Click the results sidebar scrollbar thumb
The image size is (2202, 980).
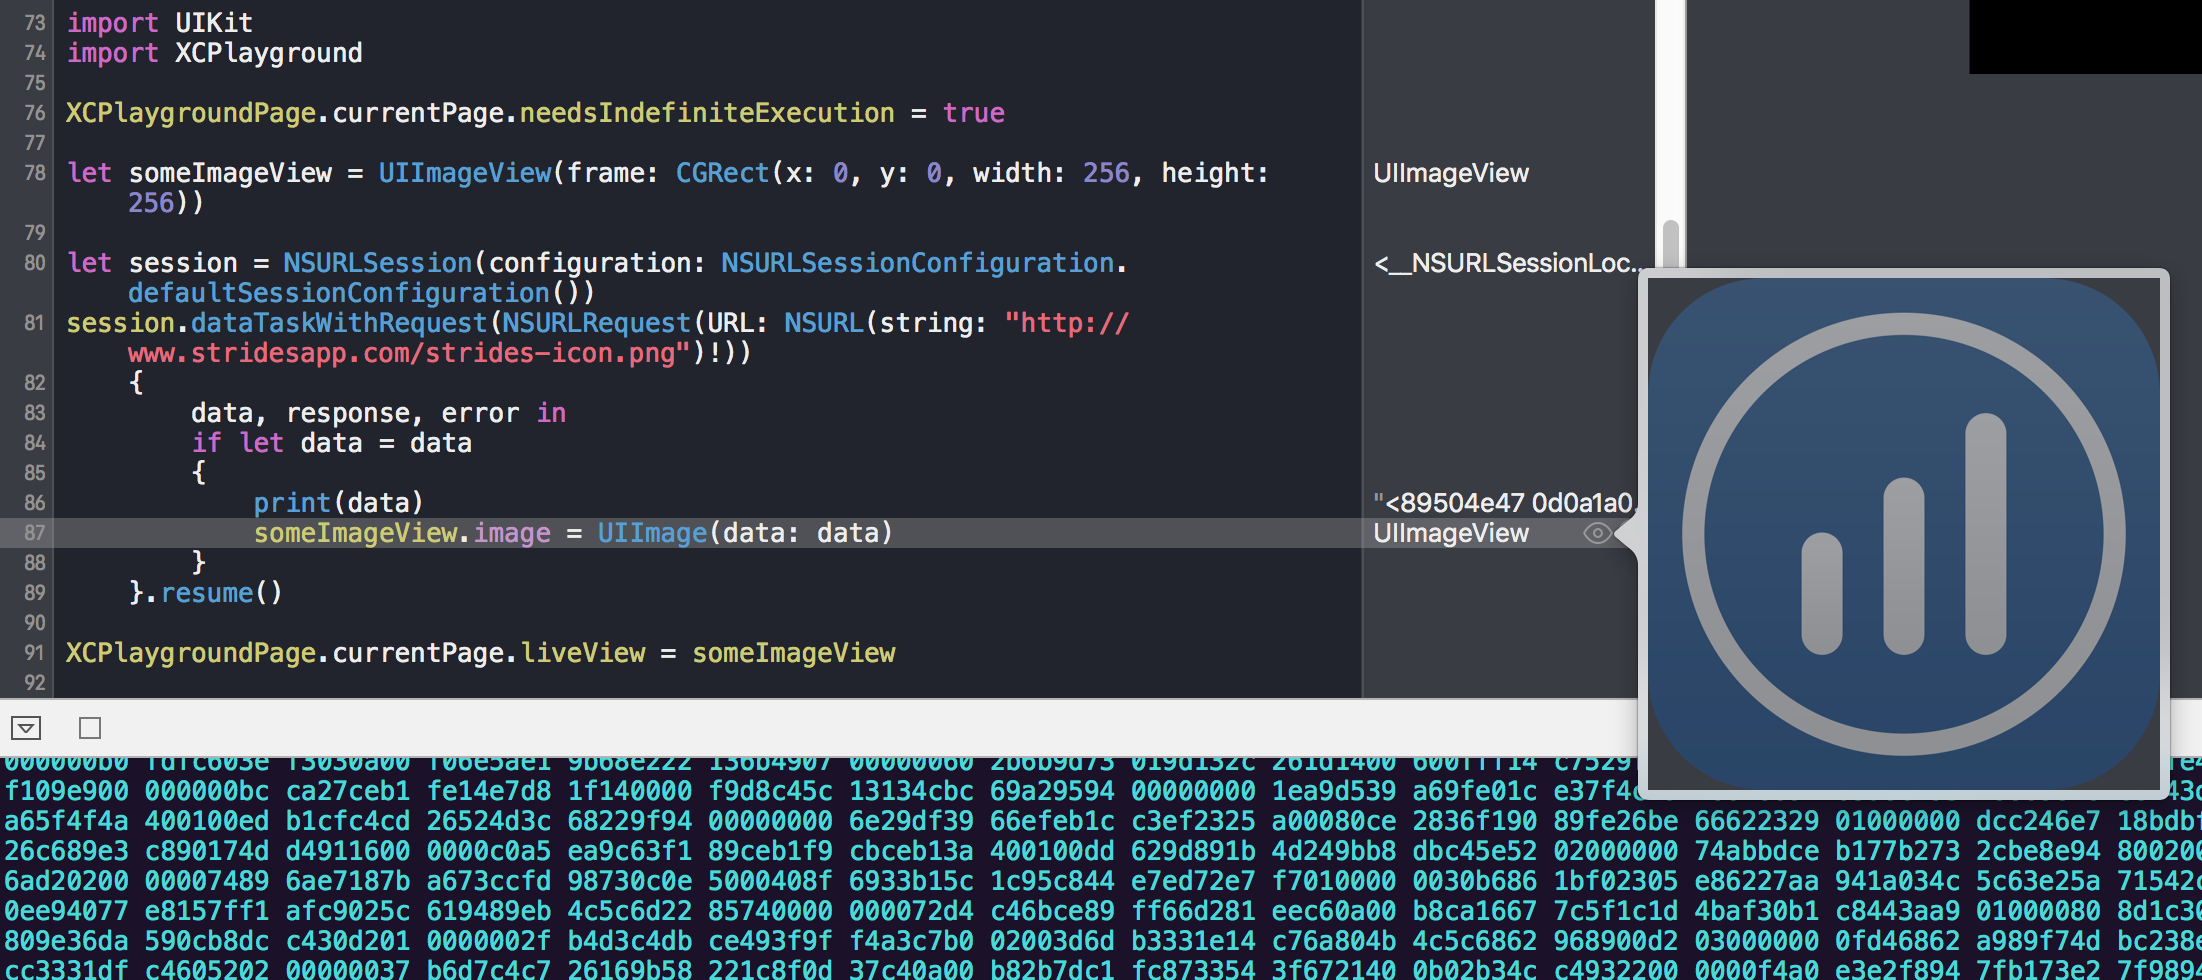click(1670, 243)
